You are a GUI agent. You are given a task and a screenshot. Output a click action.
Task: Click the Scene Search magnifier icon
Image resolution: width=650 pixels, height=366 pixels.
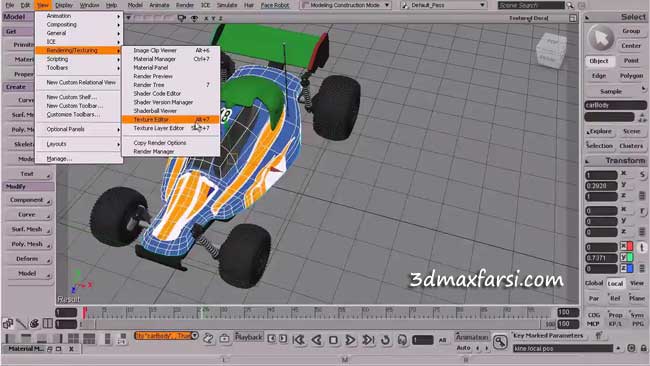click(570, 5)
